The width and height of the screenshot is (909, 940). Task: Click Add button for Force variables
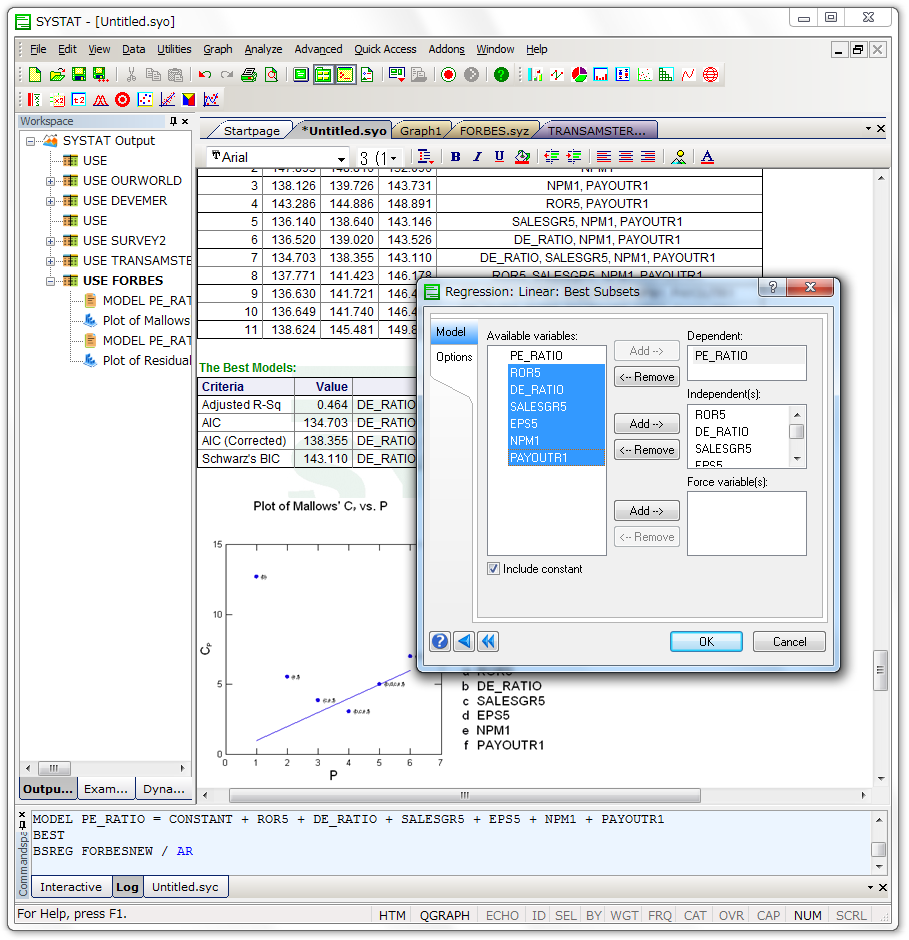pyautogui.click(x=646, y=511)
